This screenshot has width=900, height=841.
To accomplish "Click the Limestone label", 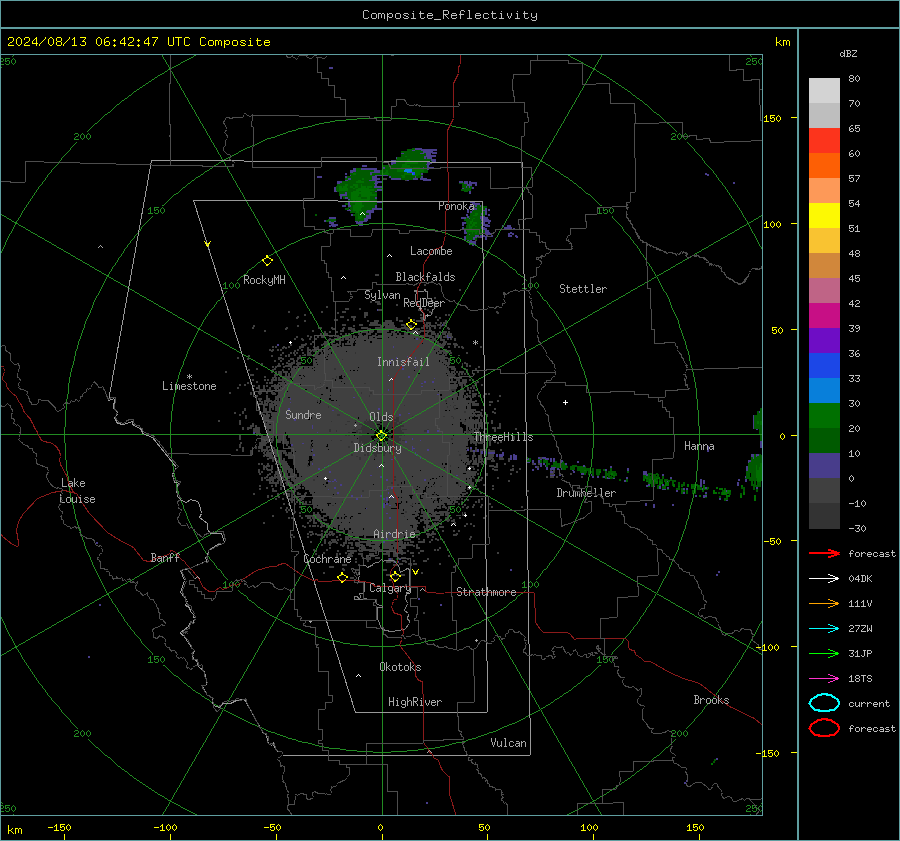I will (x=189, y=386).
